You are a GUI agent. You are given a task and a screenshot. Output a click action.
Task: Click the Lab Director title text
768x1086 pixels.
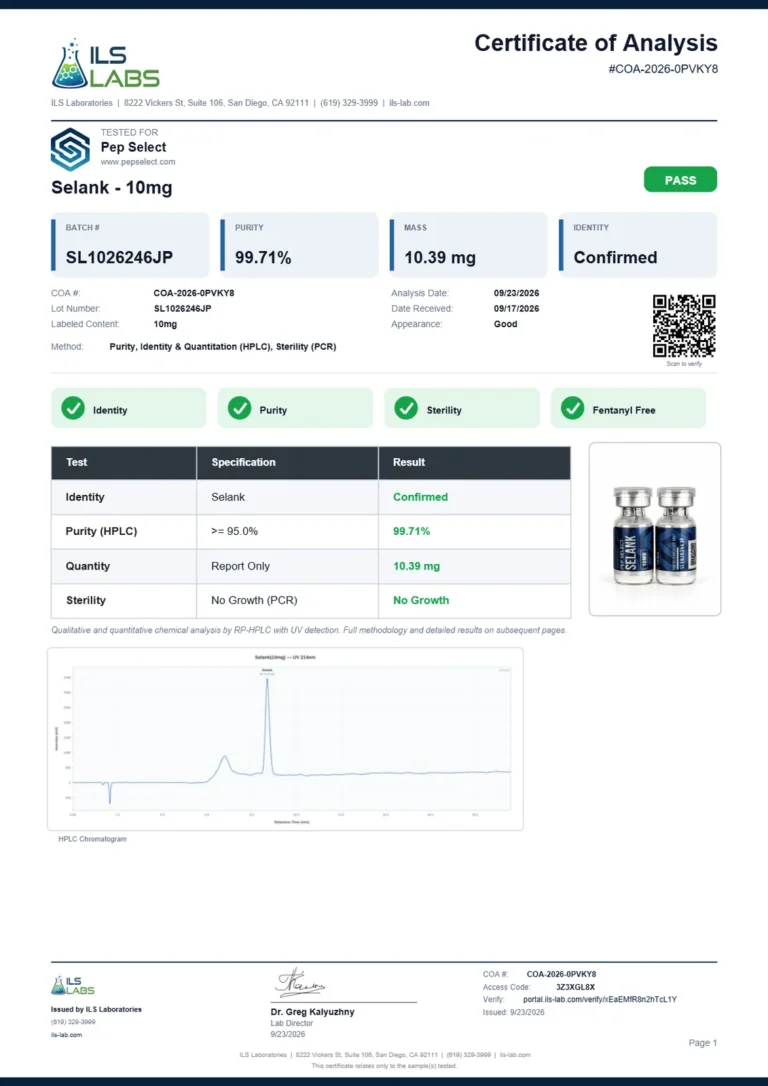click(292, 1023)
